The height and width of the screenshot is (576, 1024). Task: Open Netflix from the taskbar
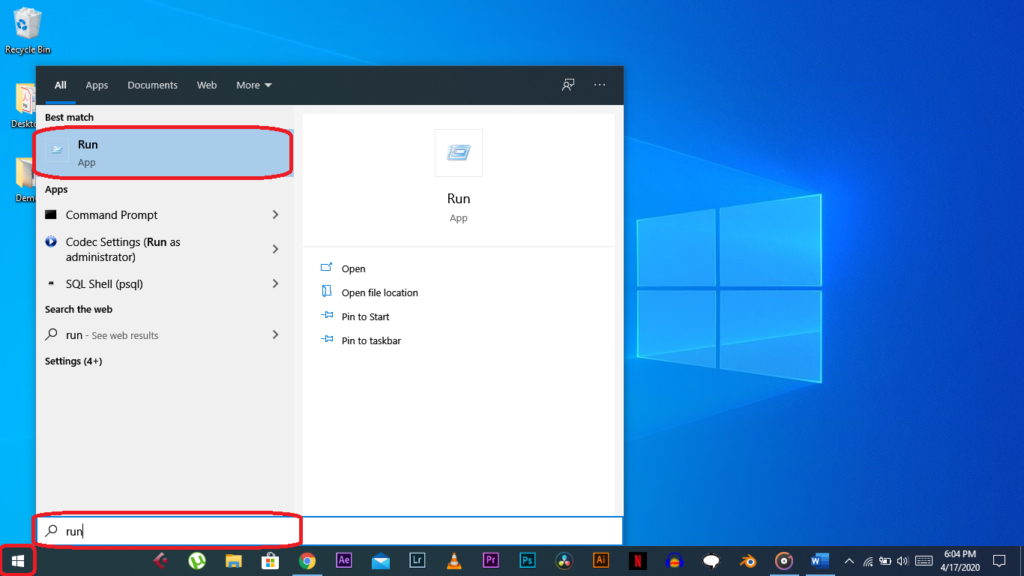tap(637, 561)
